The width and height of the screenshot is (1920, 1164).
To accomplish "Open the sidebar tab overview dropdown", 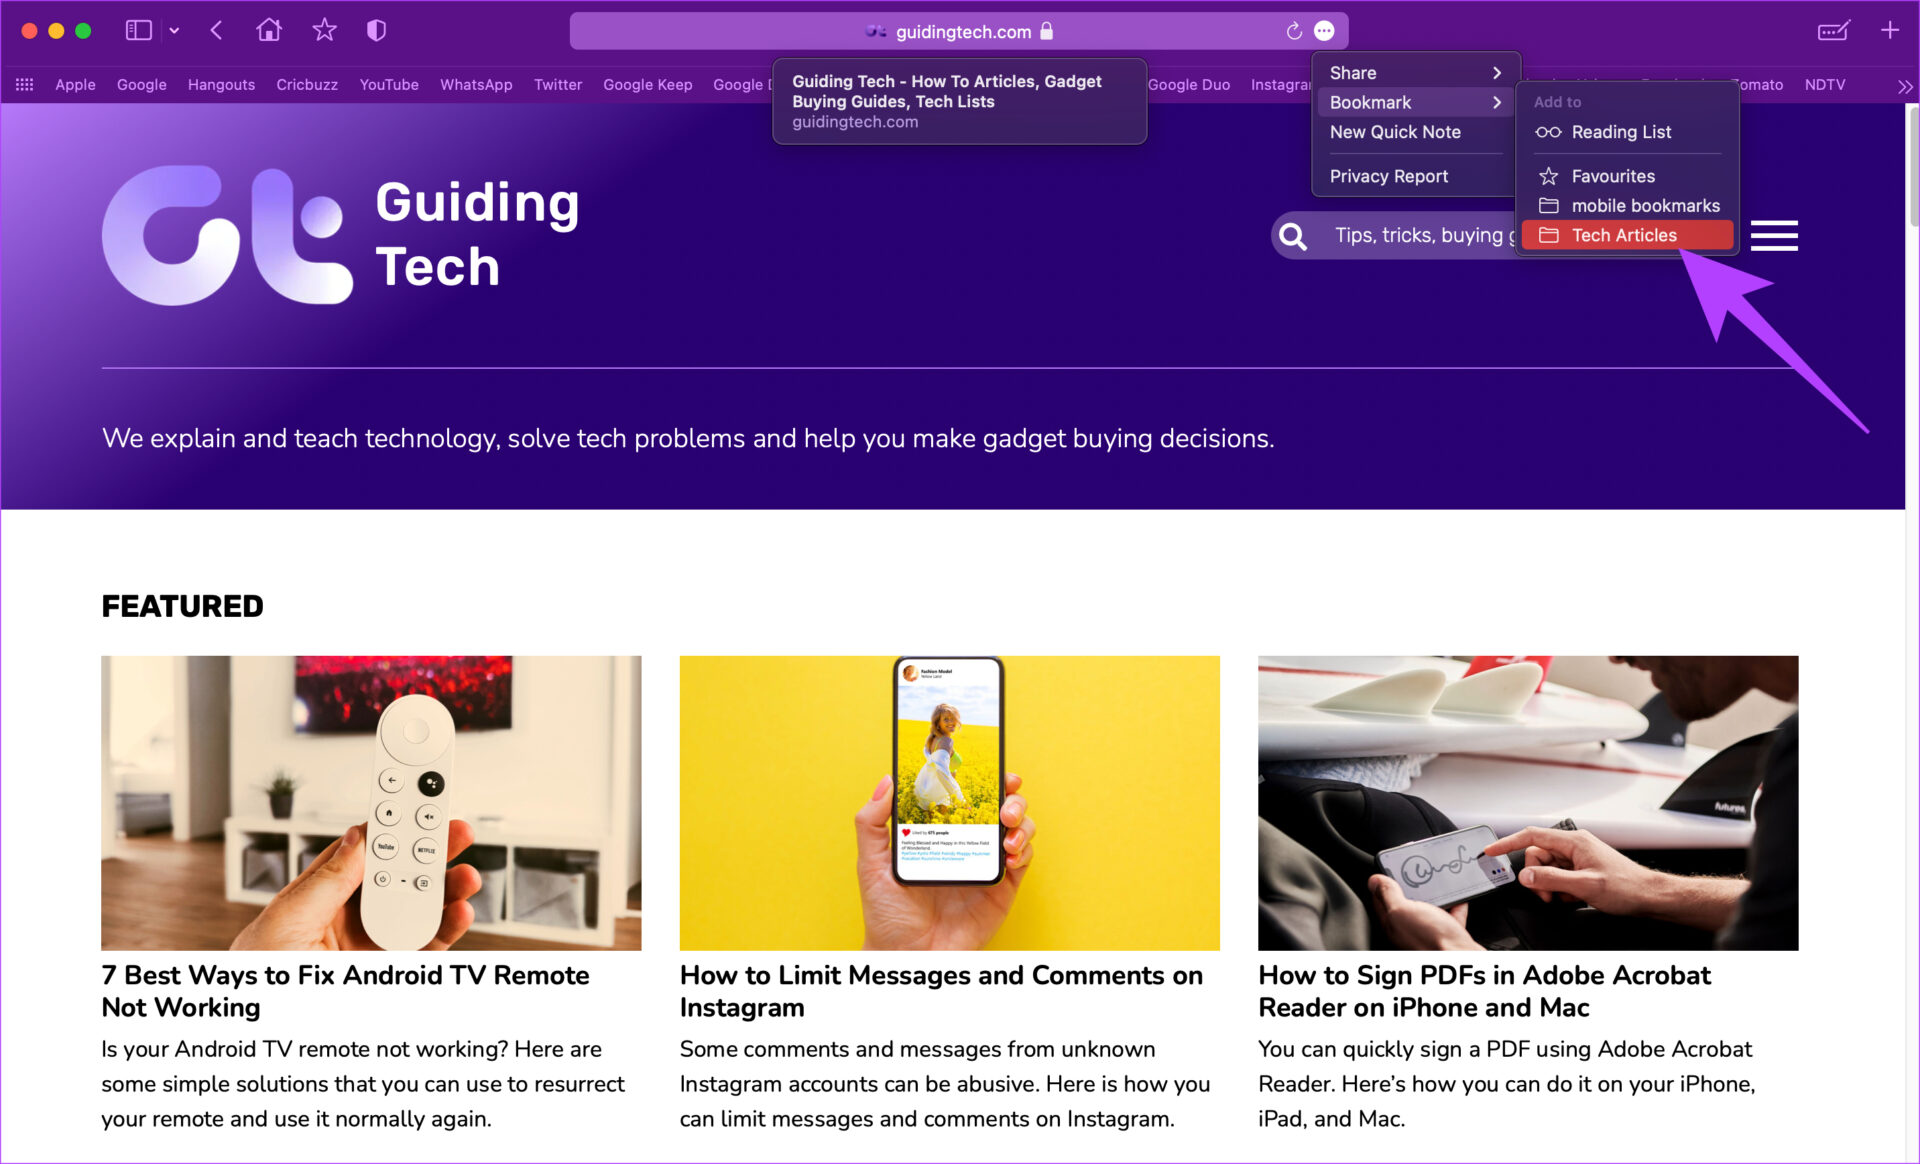I will [x=171, y=30].
